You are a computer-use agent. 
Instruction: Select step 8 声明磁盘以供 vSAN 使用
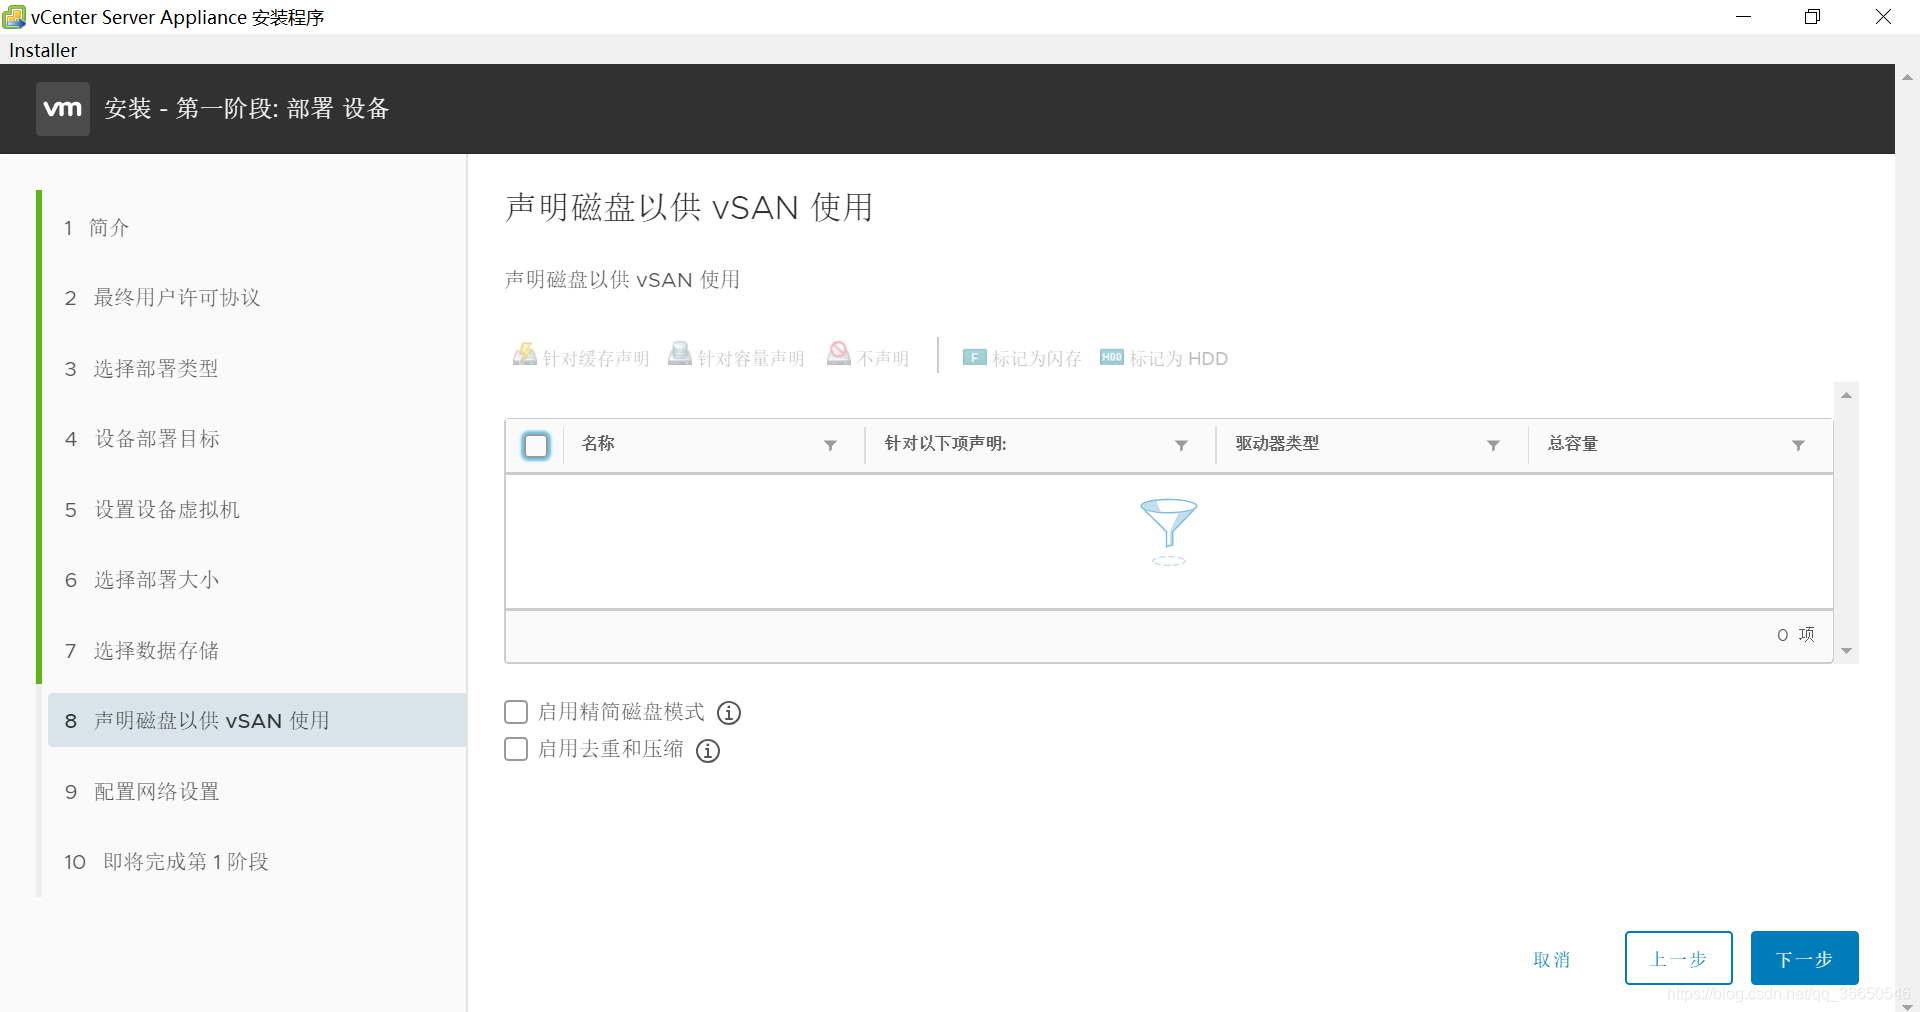coord(257,720)
